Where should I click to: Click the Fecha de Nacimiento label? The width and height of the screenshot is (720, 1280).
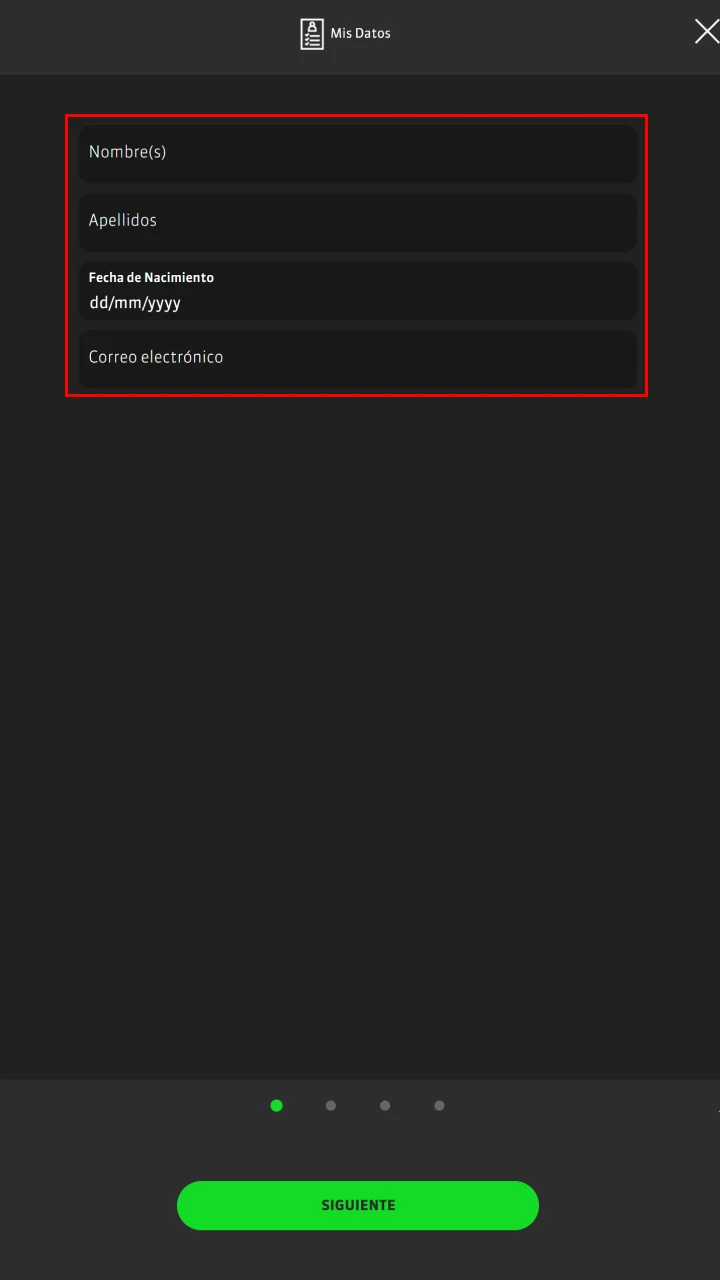(151, 277)
